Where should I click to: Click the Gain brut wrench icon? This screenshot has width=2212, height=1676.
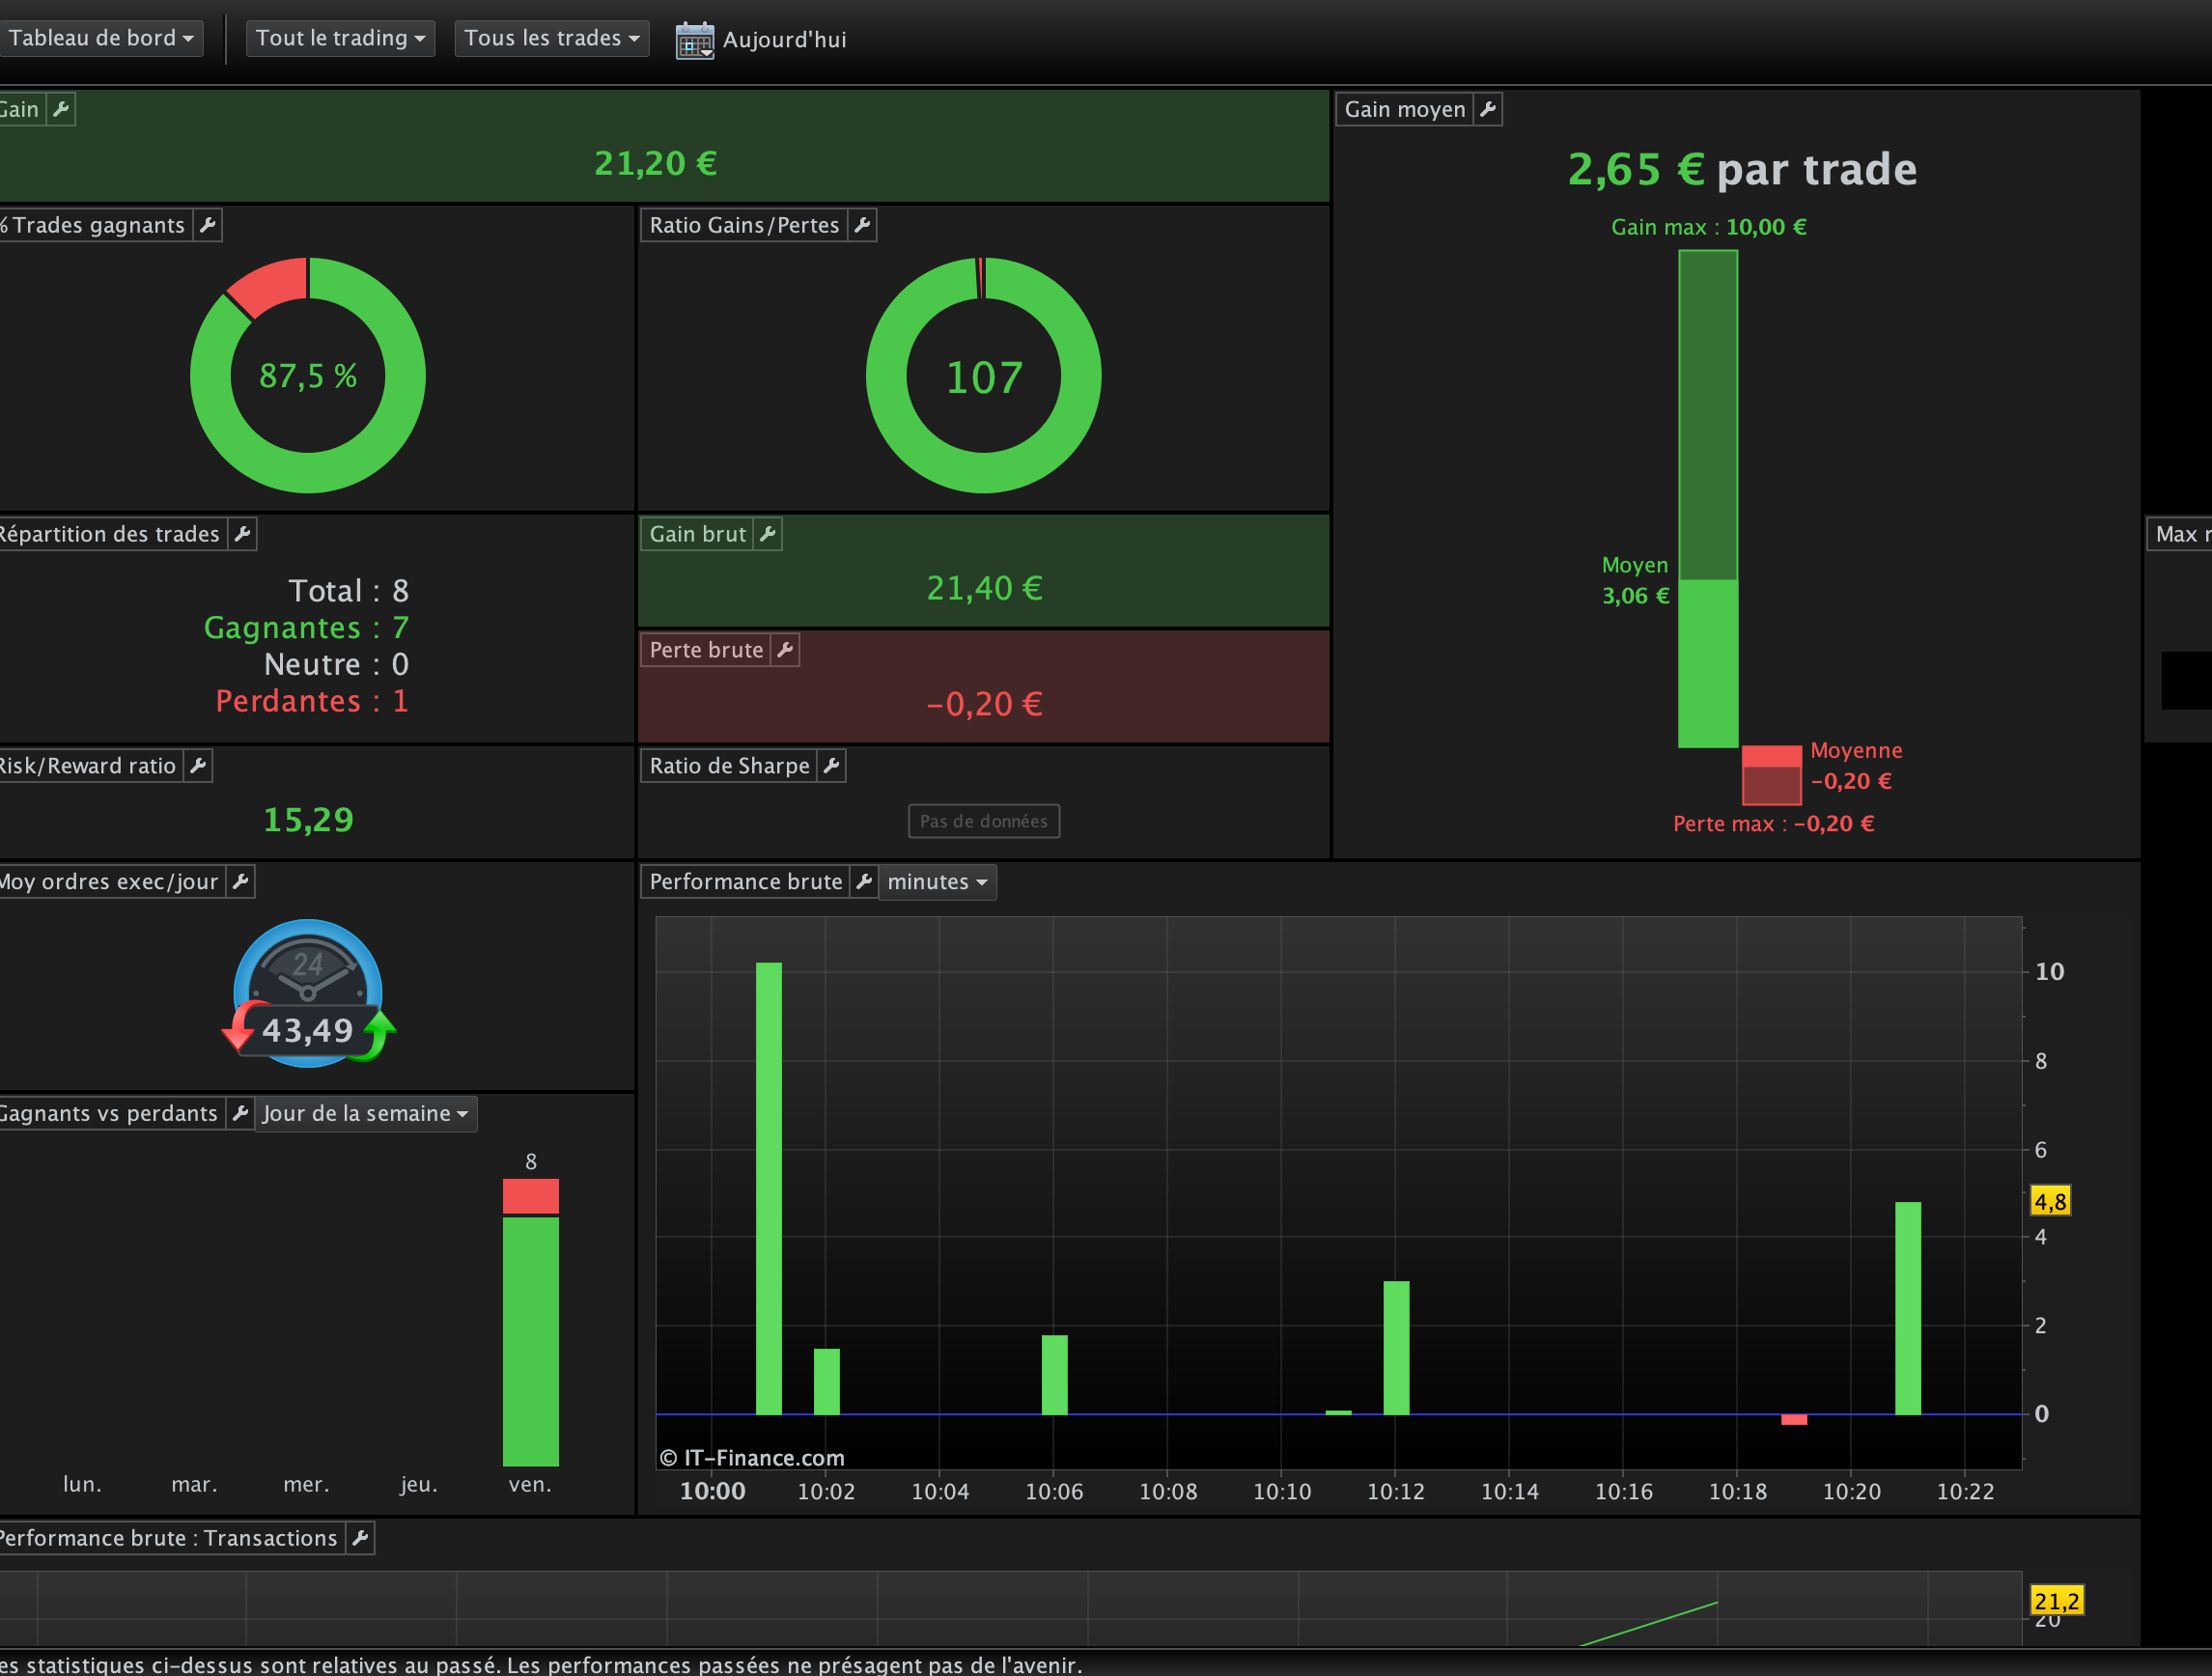[x=768, y=534]
